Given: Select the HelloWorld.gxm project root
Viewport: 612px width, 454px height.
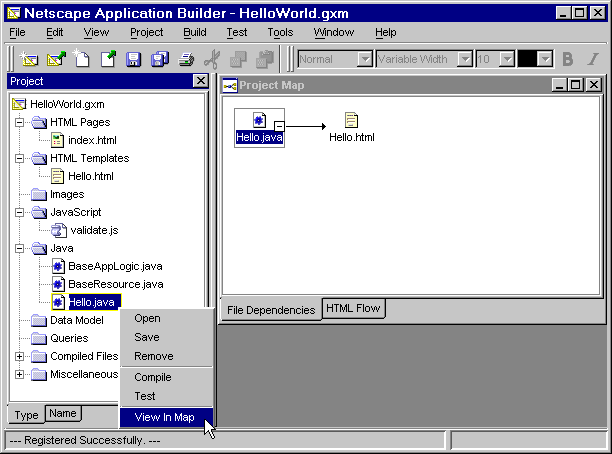Looking at the screenshot, I should point(67,105).
